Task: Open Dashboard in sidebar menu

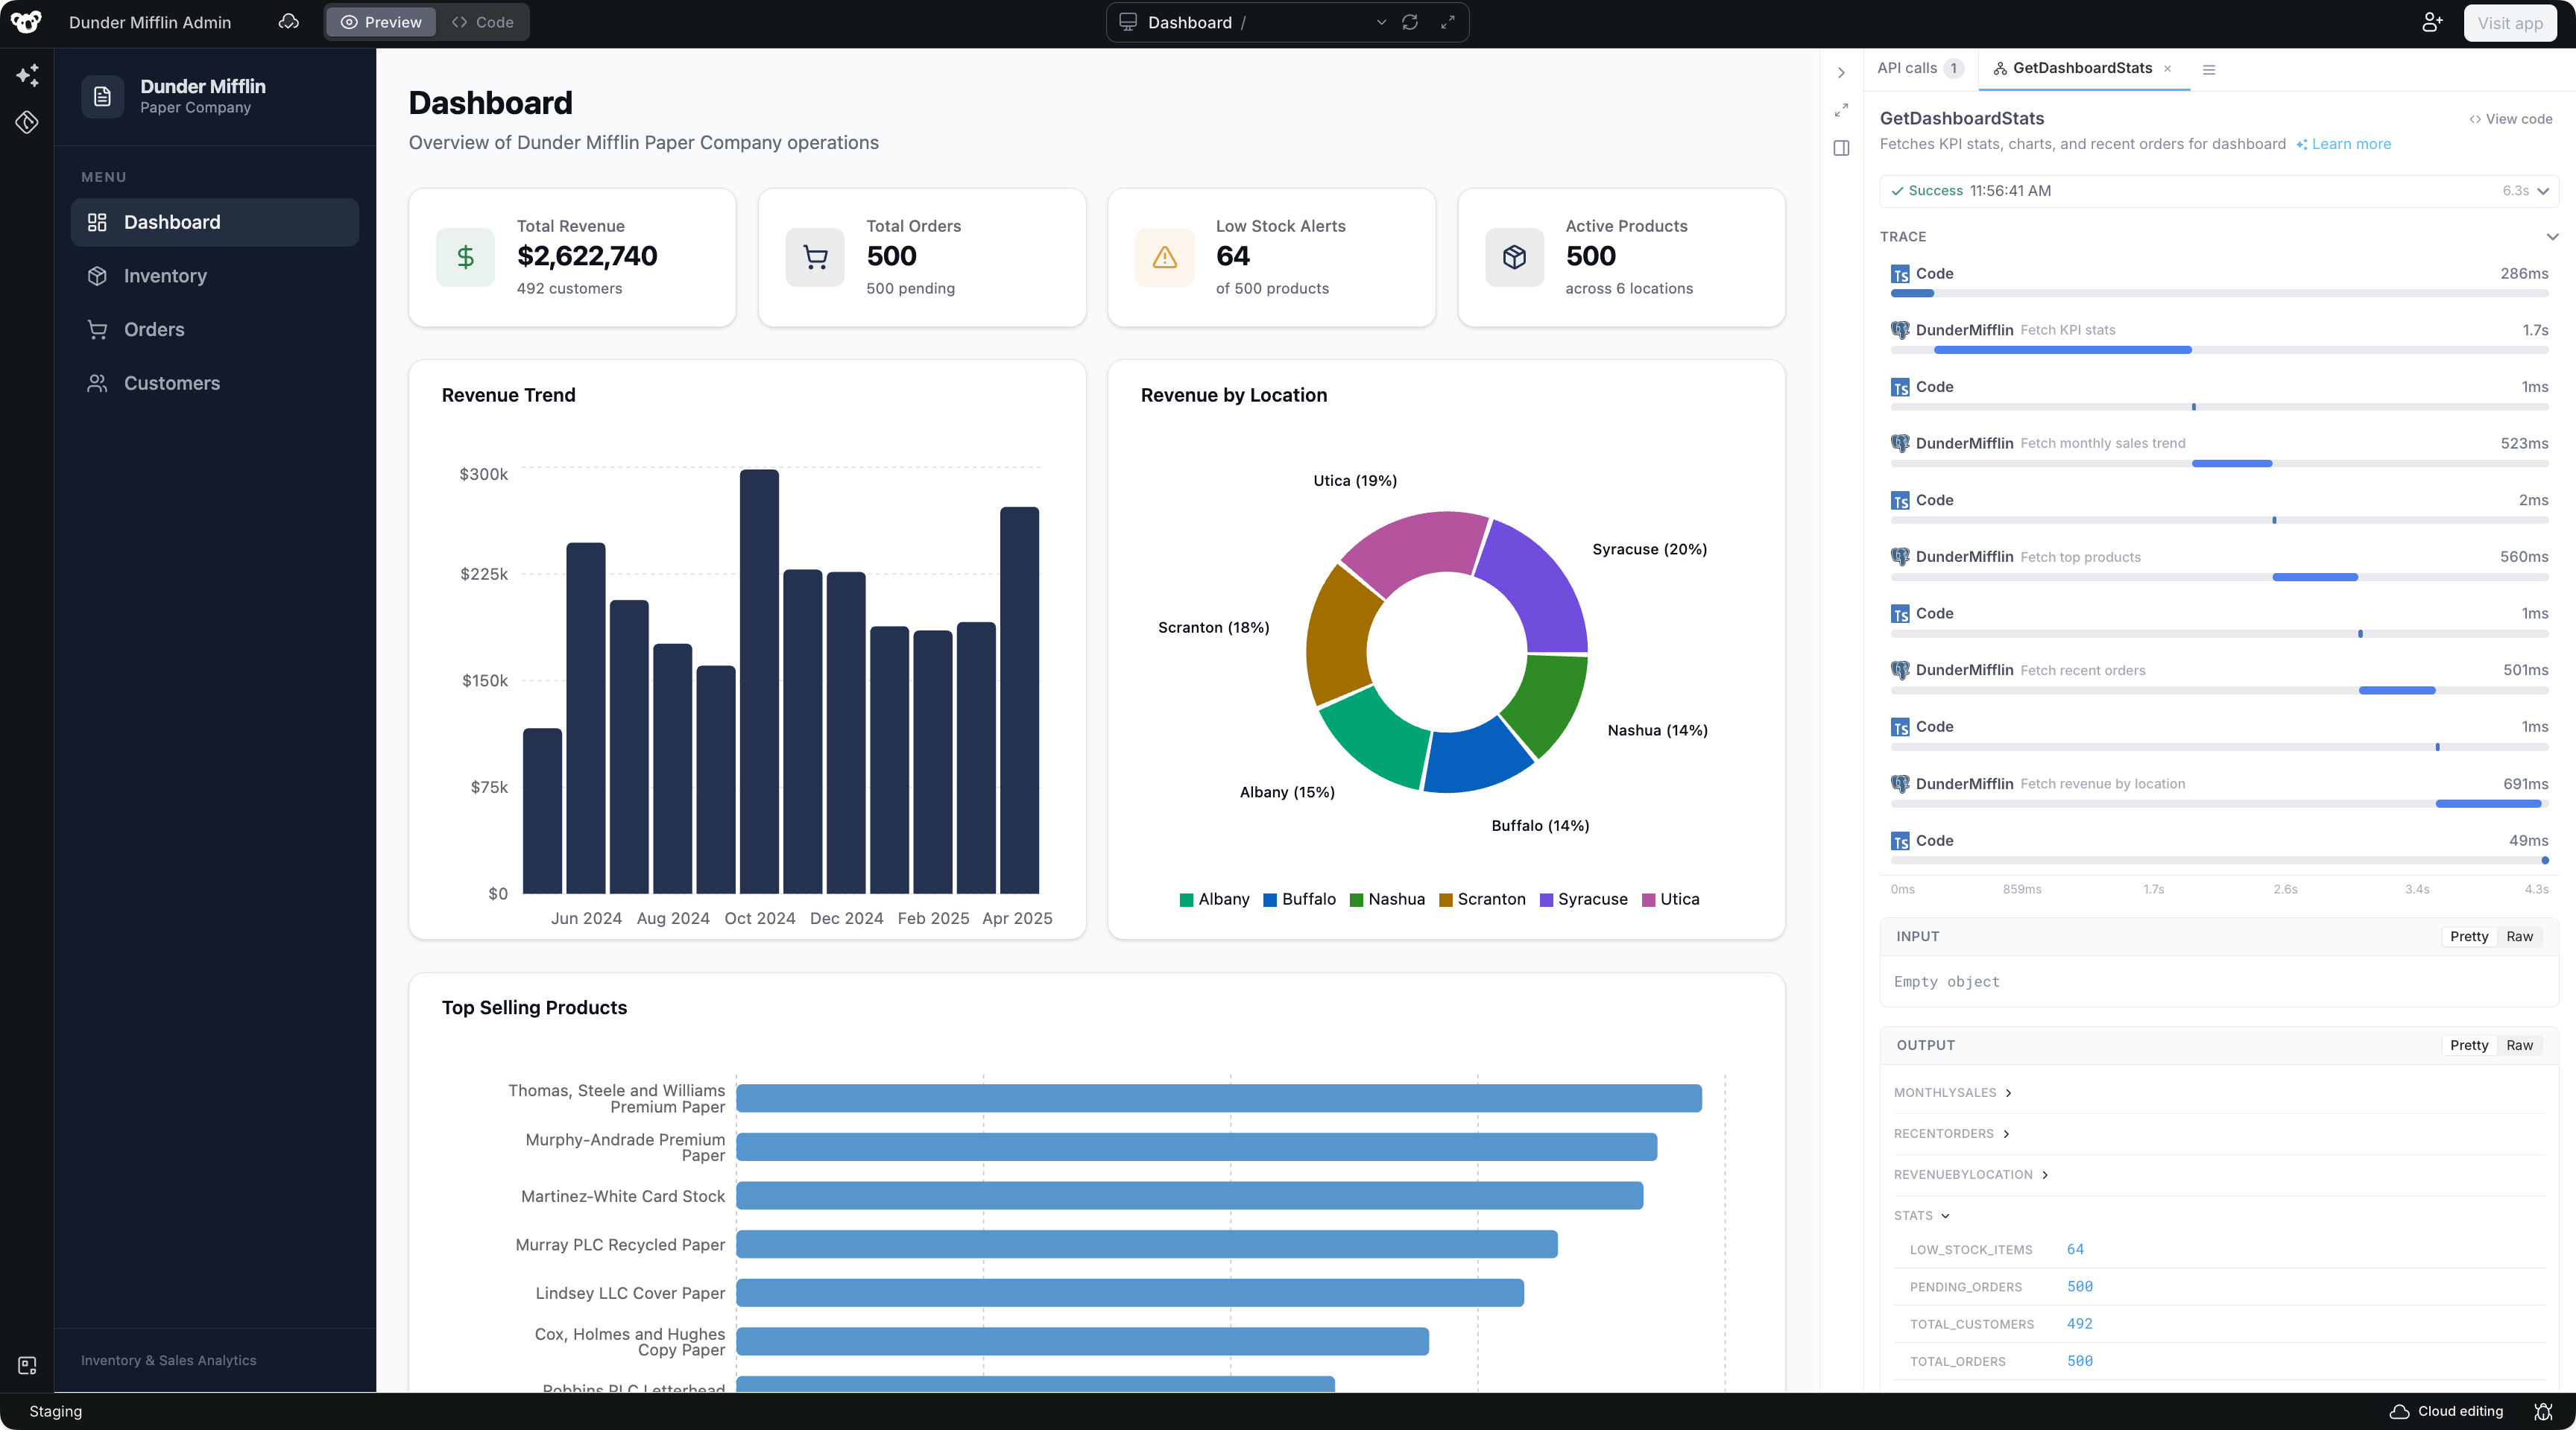Action: click(215, 222)
